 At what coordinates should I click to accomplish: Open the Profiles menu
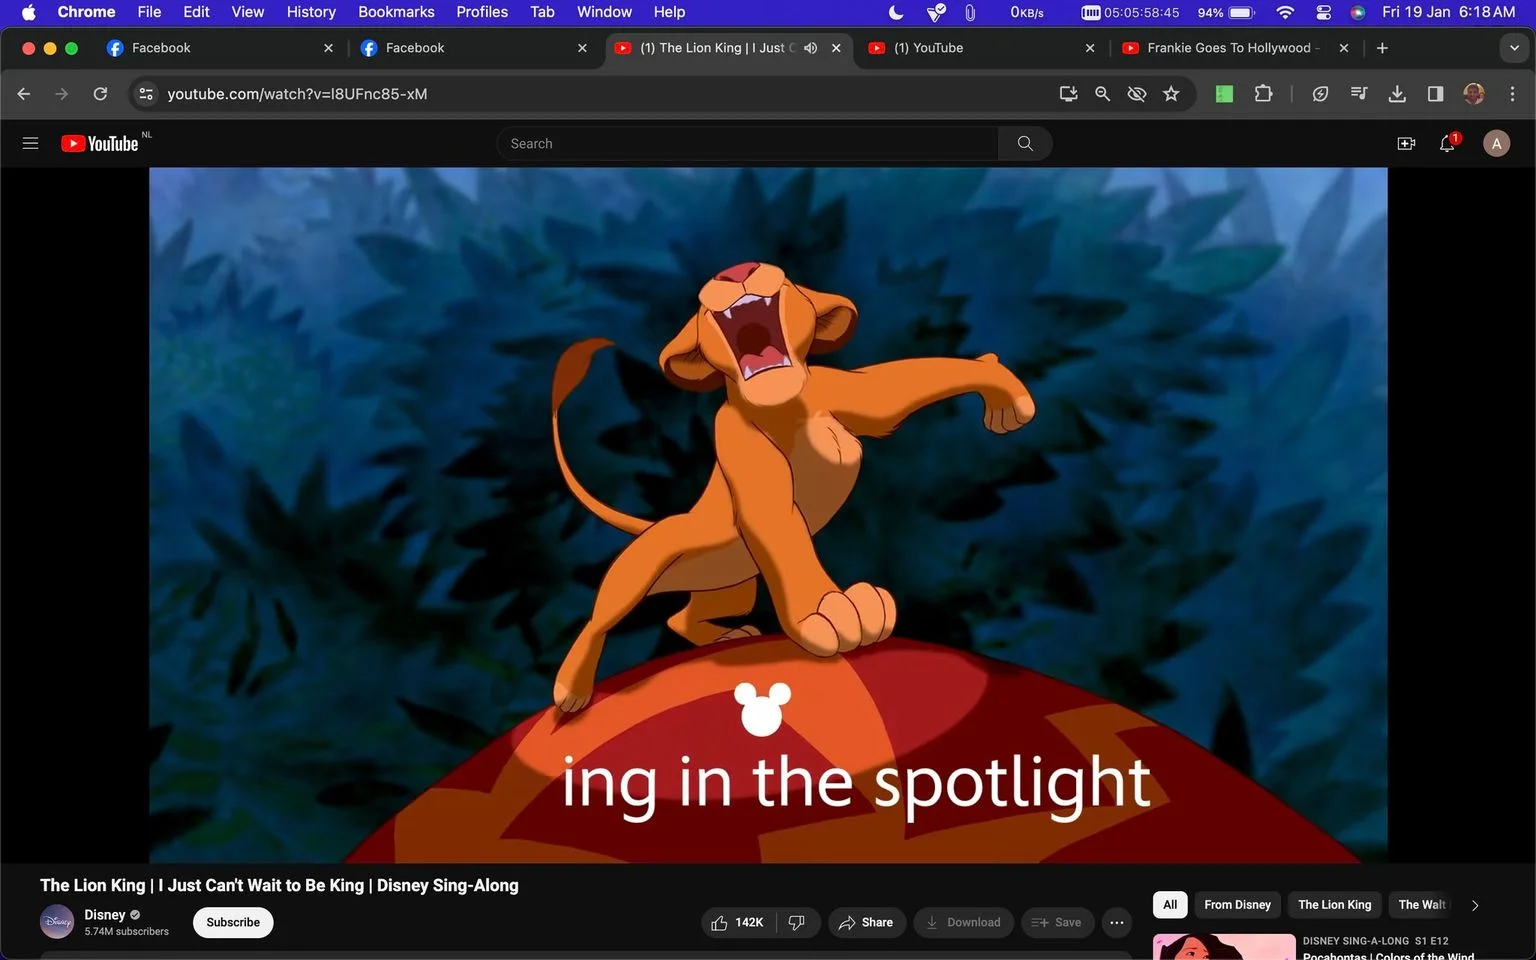[x=482, y=12]
